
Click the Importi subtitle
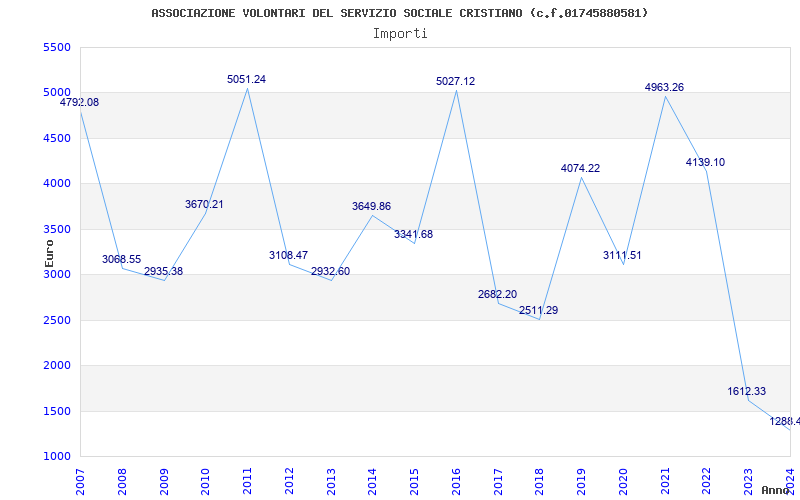pyautogui.click(x=400, y=34)
